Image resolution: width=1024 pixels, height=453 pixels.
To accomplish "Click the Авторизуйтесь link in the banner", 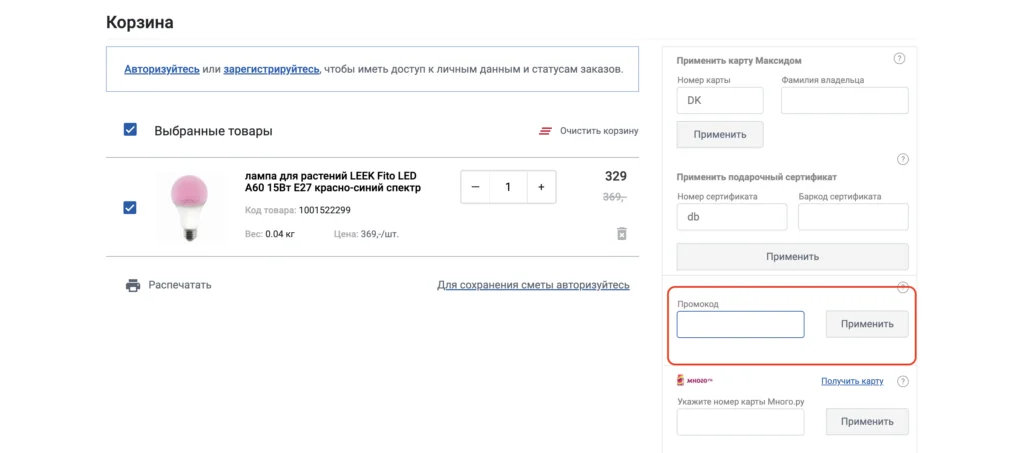I will point(161,69).
